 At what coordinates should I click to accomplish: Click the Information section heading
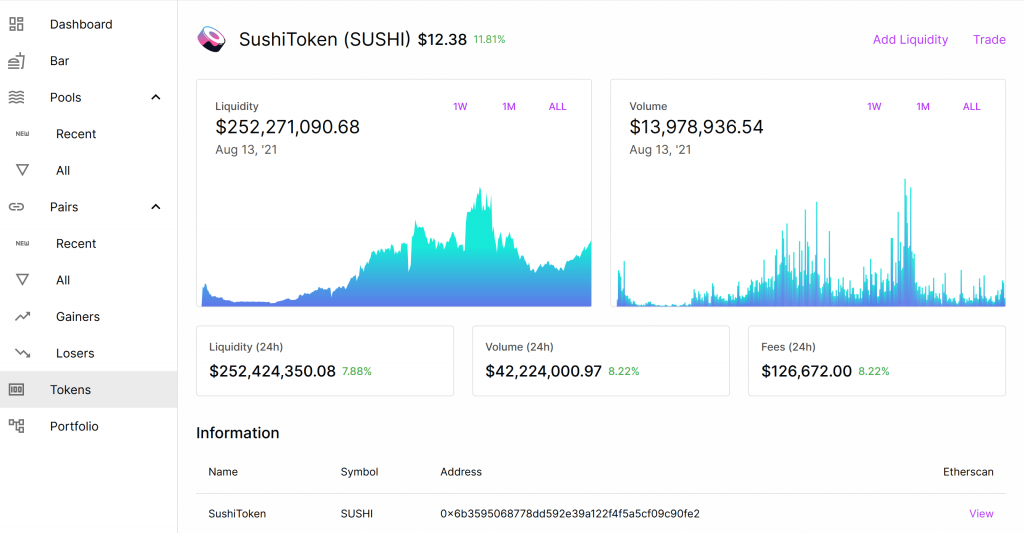point(238,433)
